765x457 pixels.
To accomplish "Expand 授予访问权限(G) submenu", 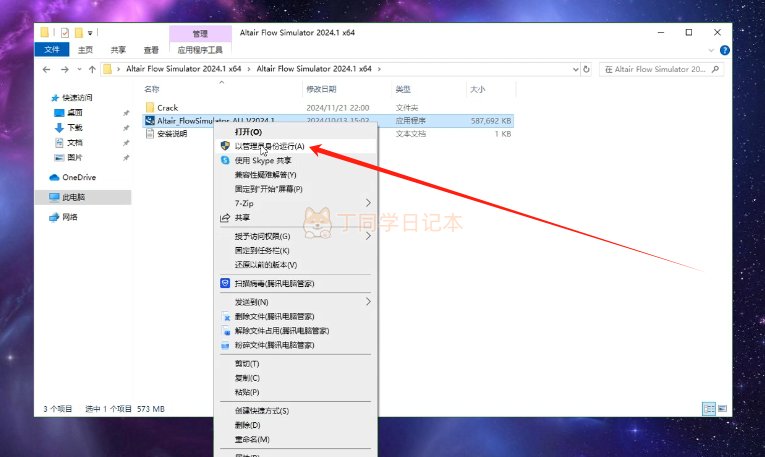I will [x=295, y=236].
